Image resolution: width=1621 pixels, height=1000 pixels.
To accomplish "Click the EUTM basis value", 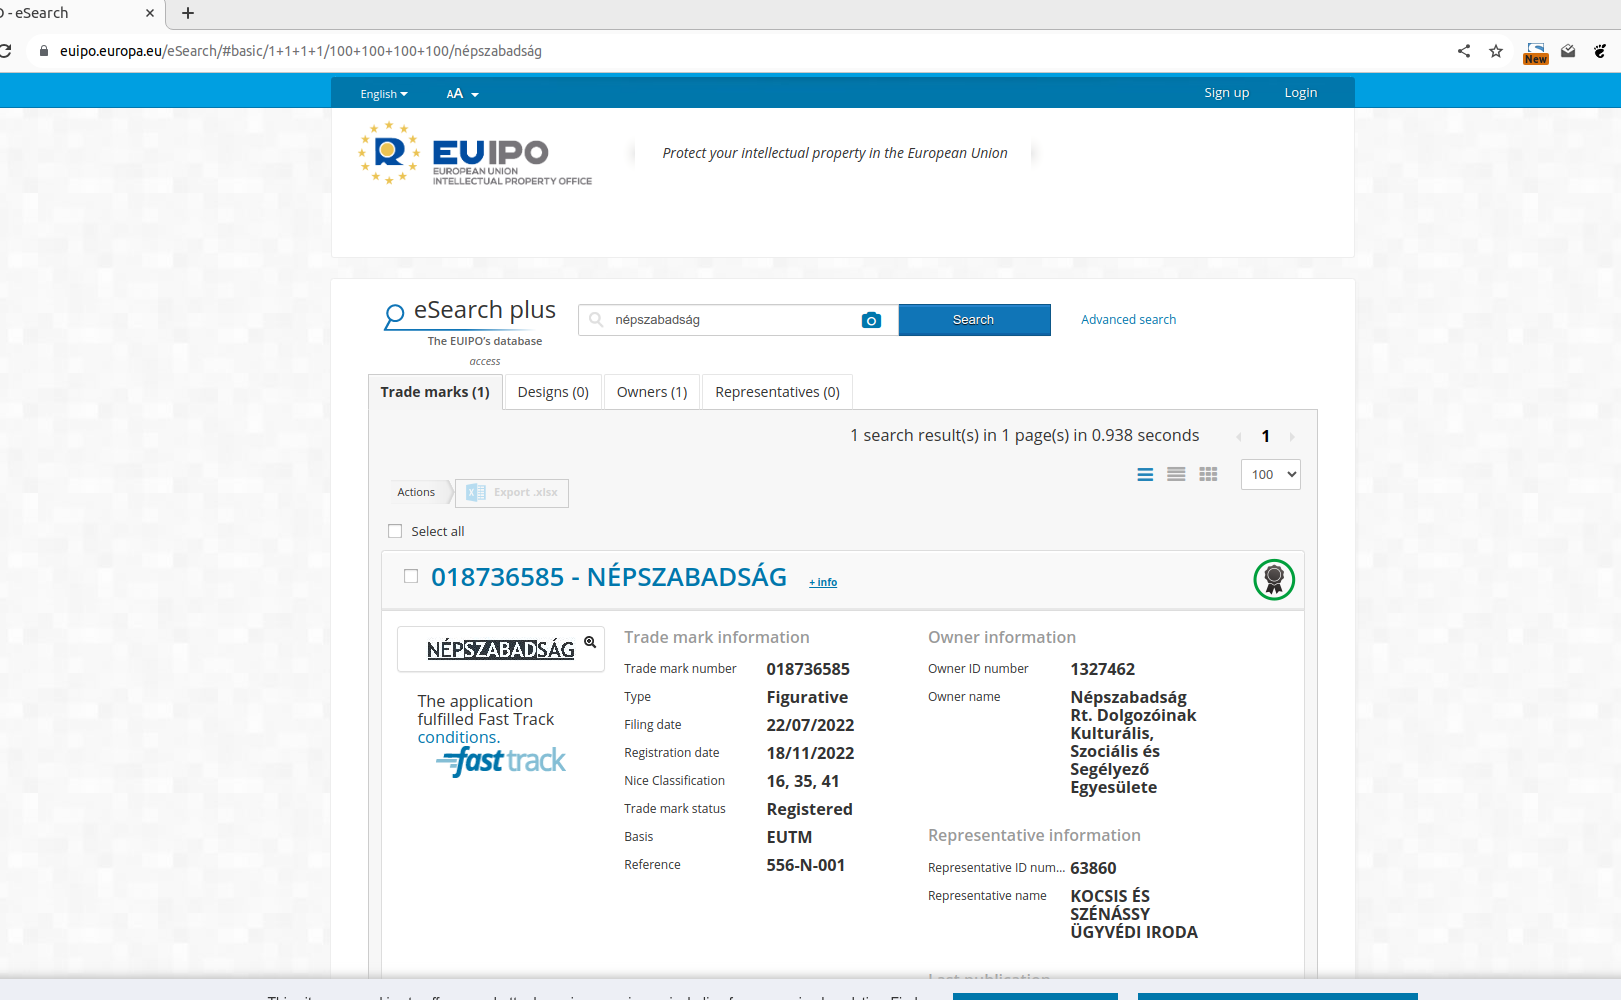I will [x=789, y=837].
